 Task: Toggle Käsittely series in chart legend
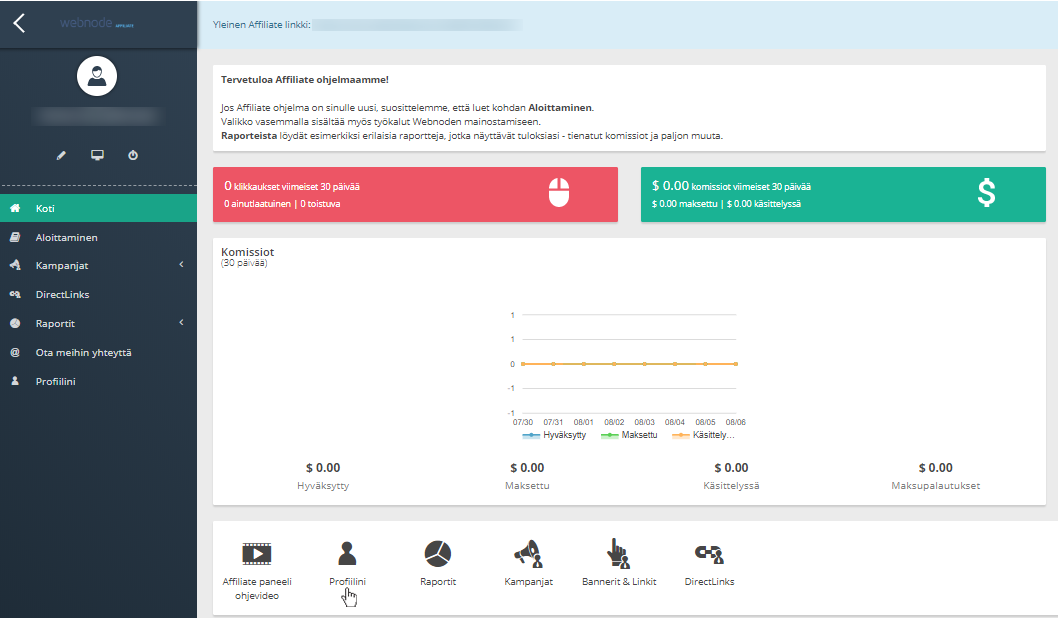click(x=705, y=435)
